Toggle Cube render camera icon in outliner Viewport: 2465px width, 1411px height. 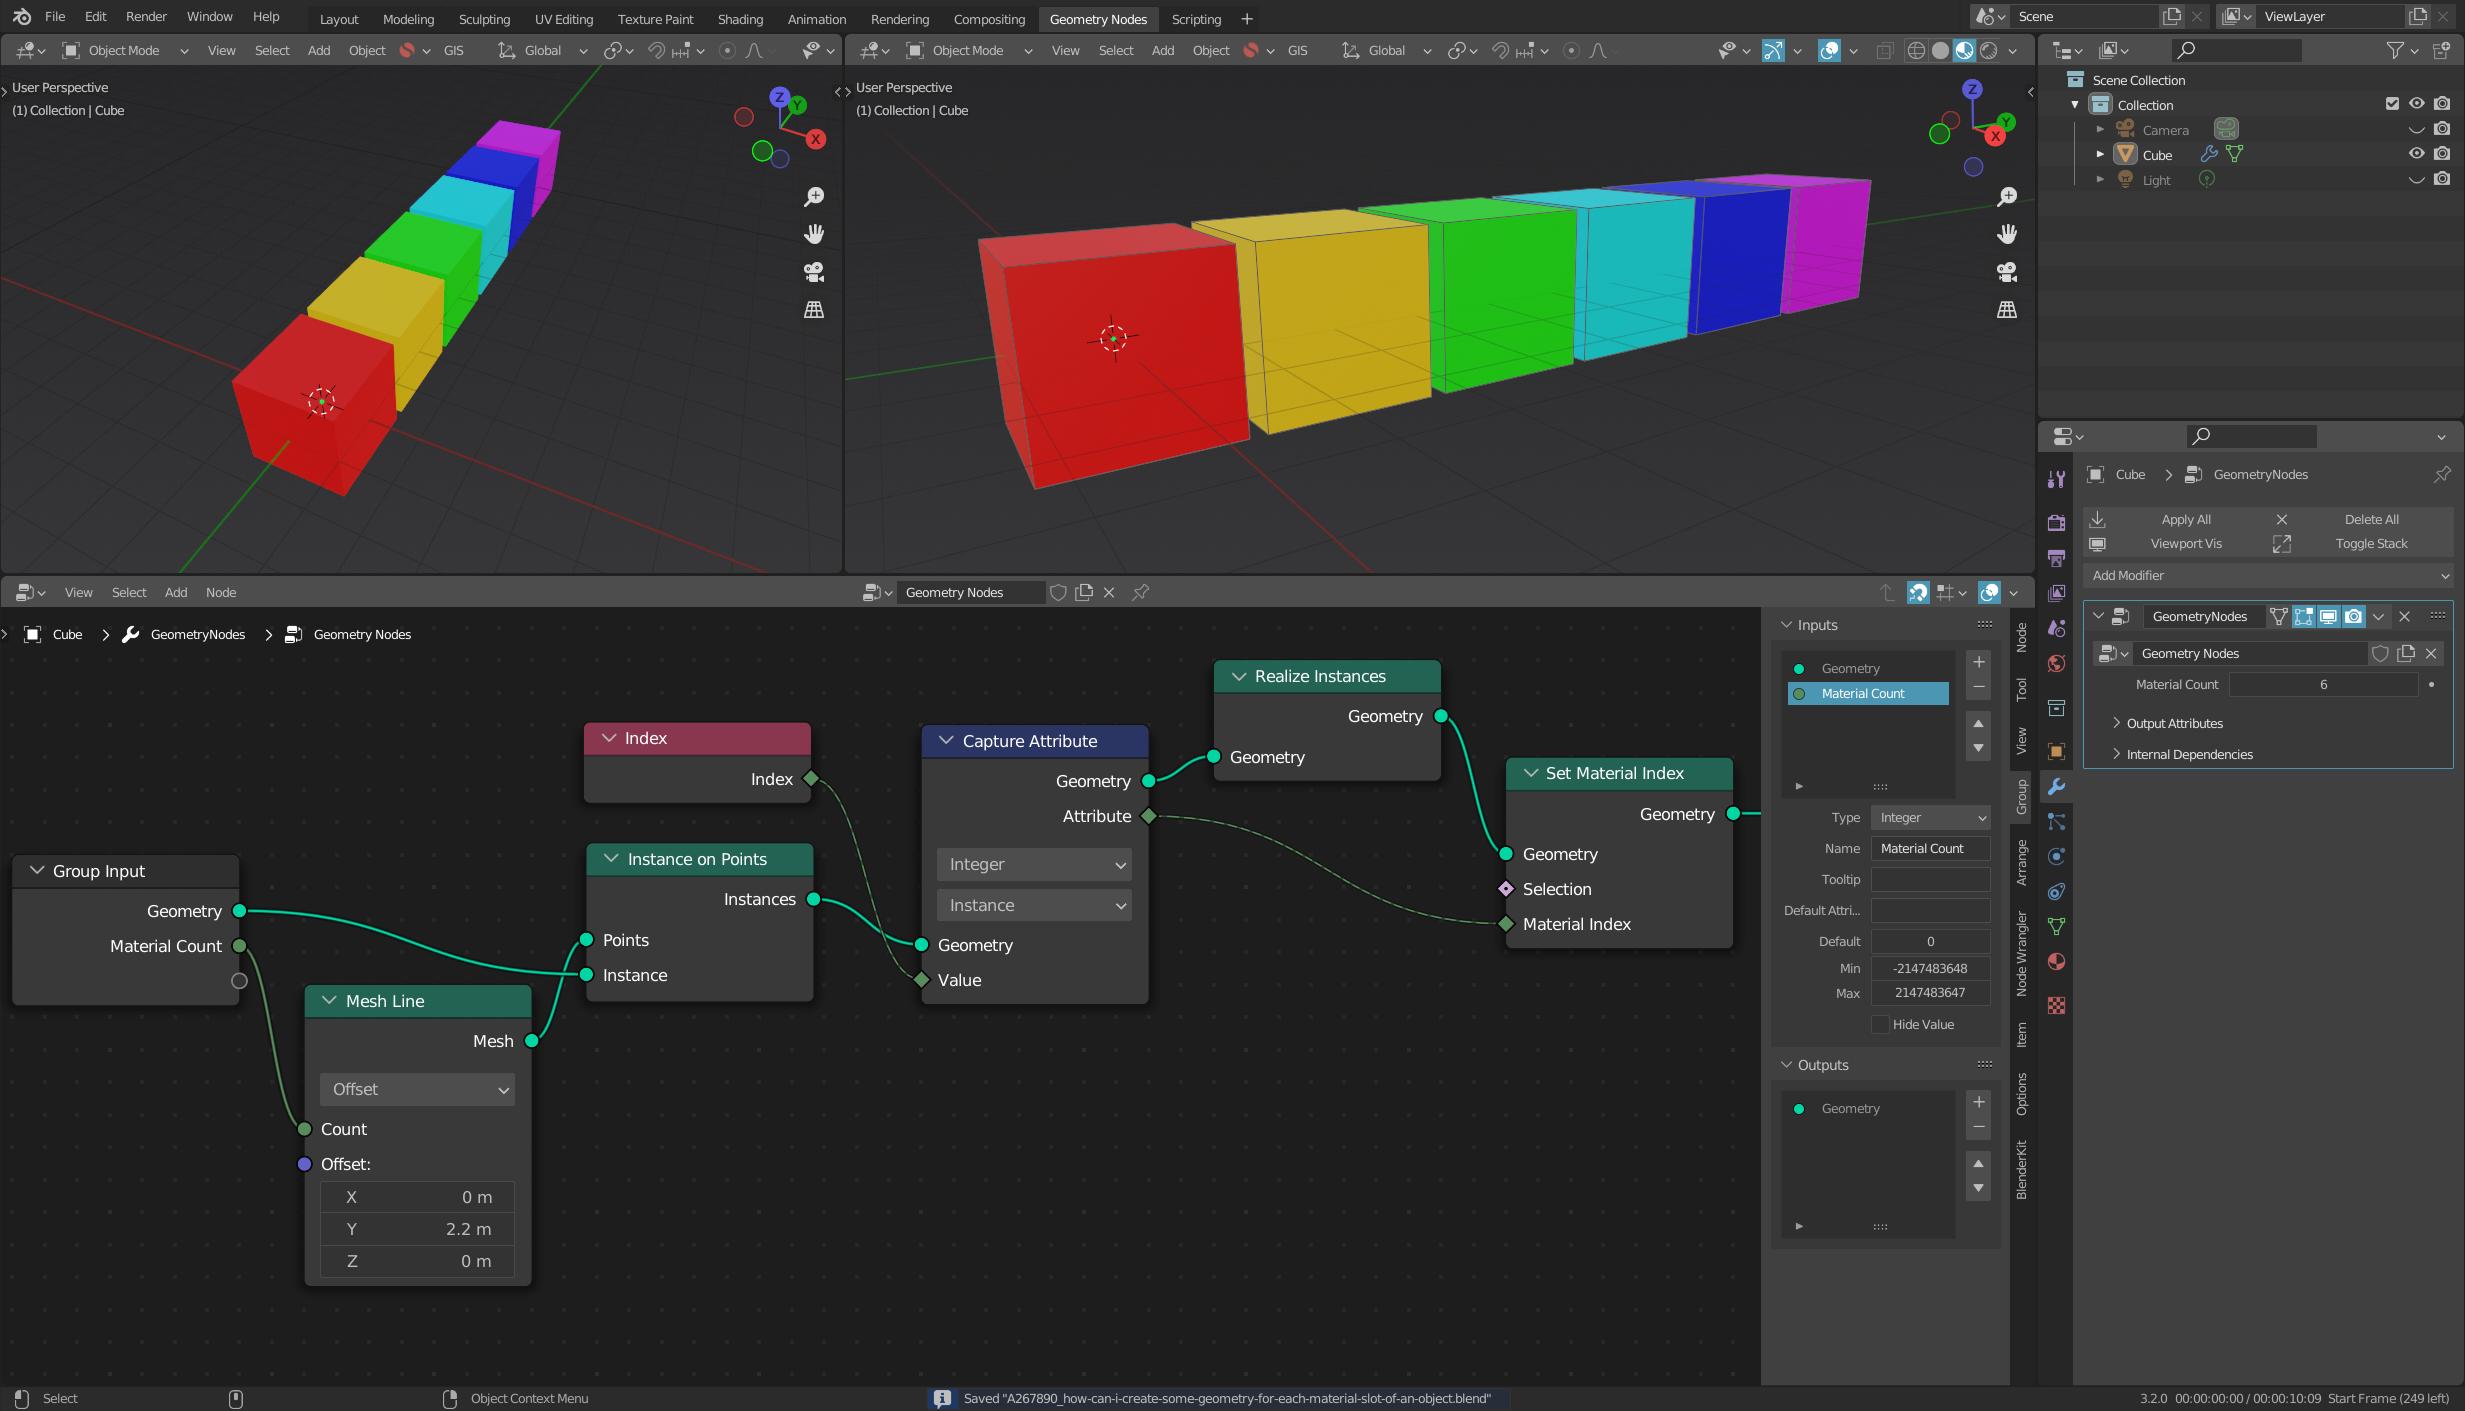(2442, 154)
